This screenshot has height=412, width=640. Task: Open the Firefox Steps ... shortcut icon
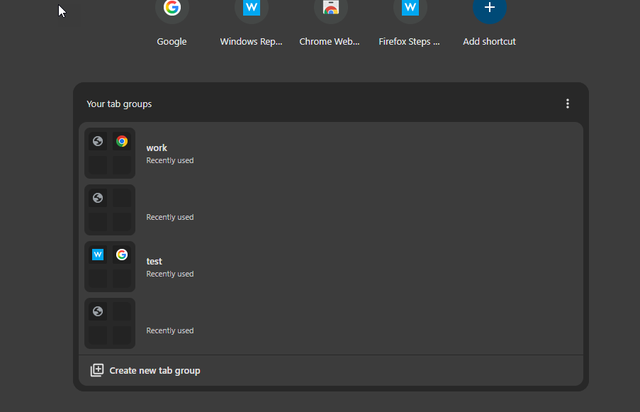click(410, 7)
